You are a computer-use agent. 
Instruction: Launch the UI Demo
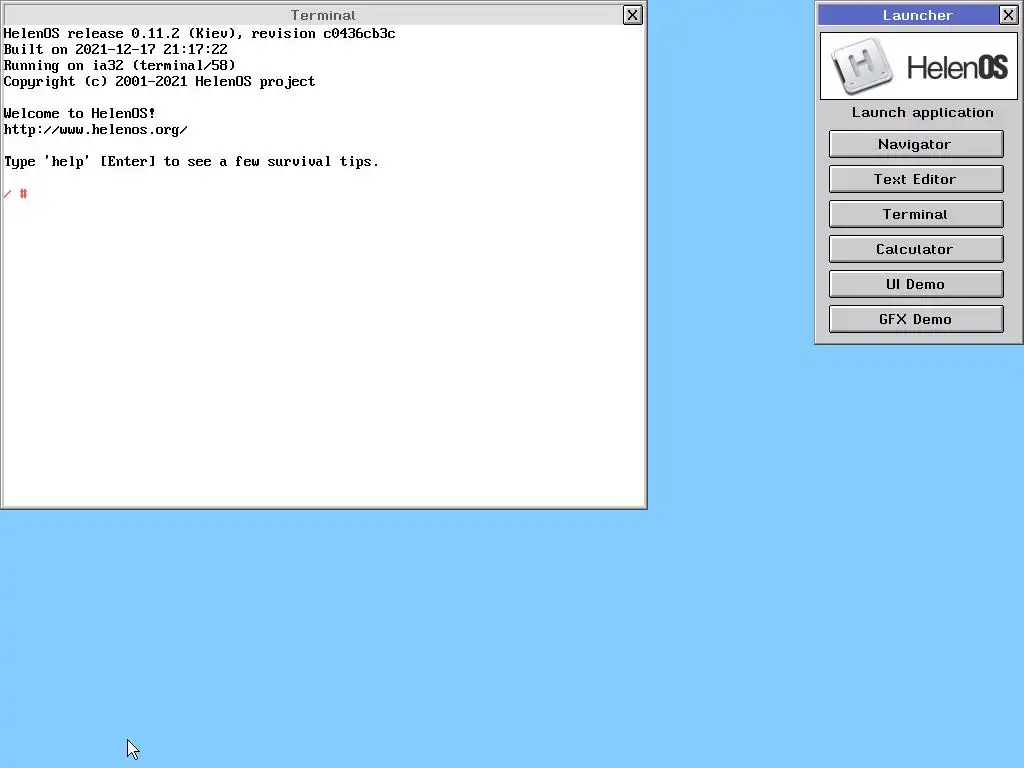[916, 284]
